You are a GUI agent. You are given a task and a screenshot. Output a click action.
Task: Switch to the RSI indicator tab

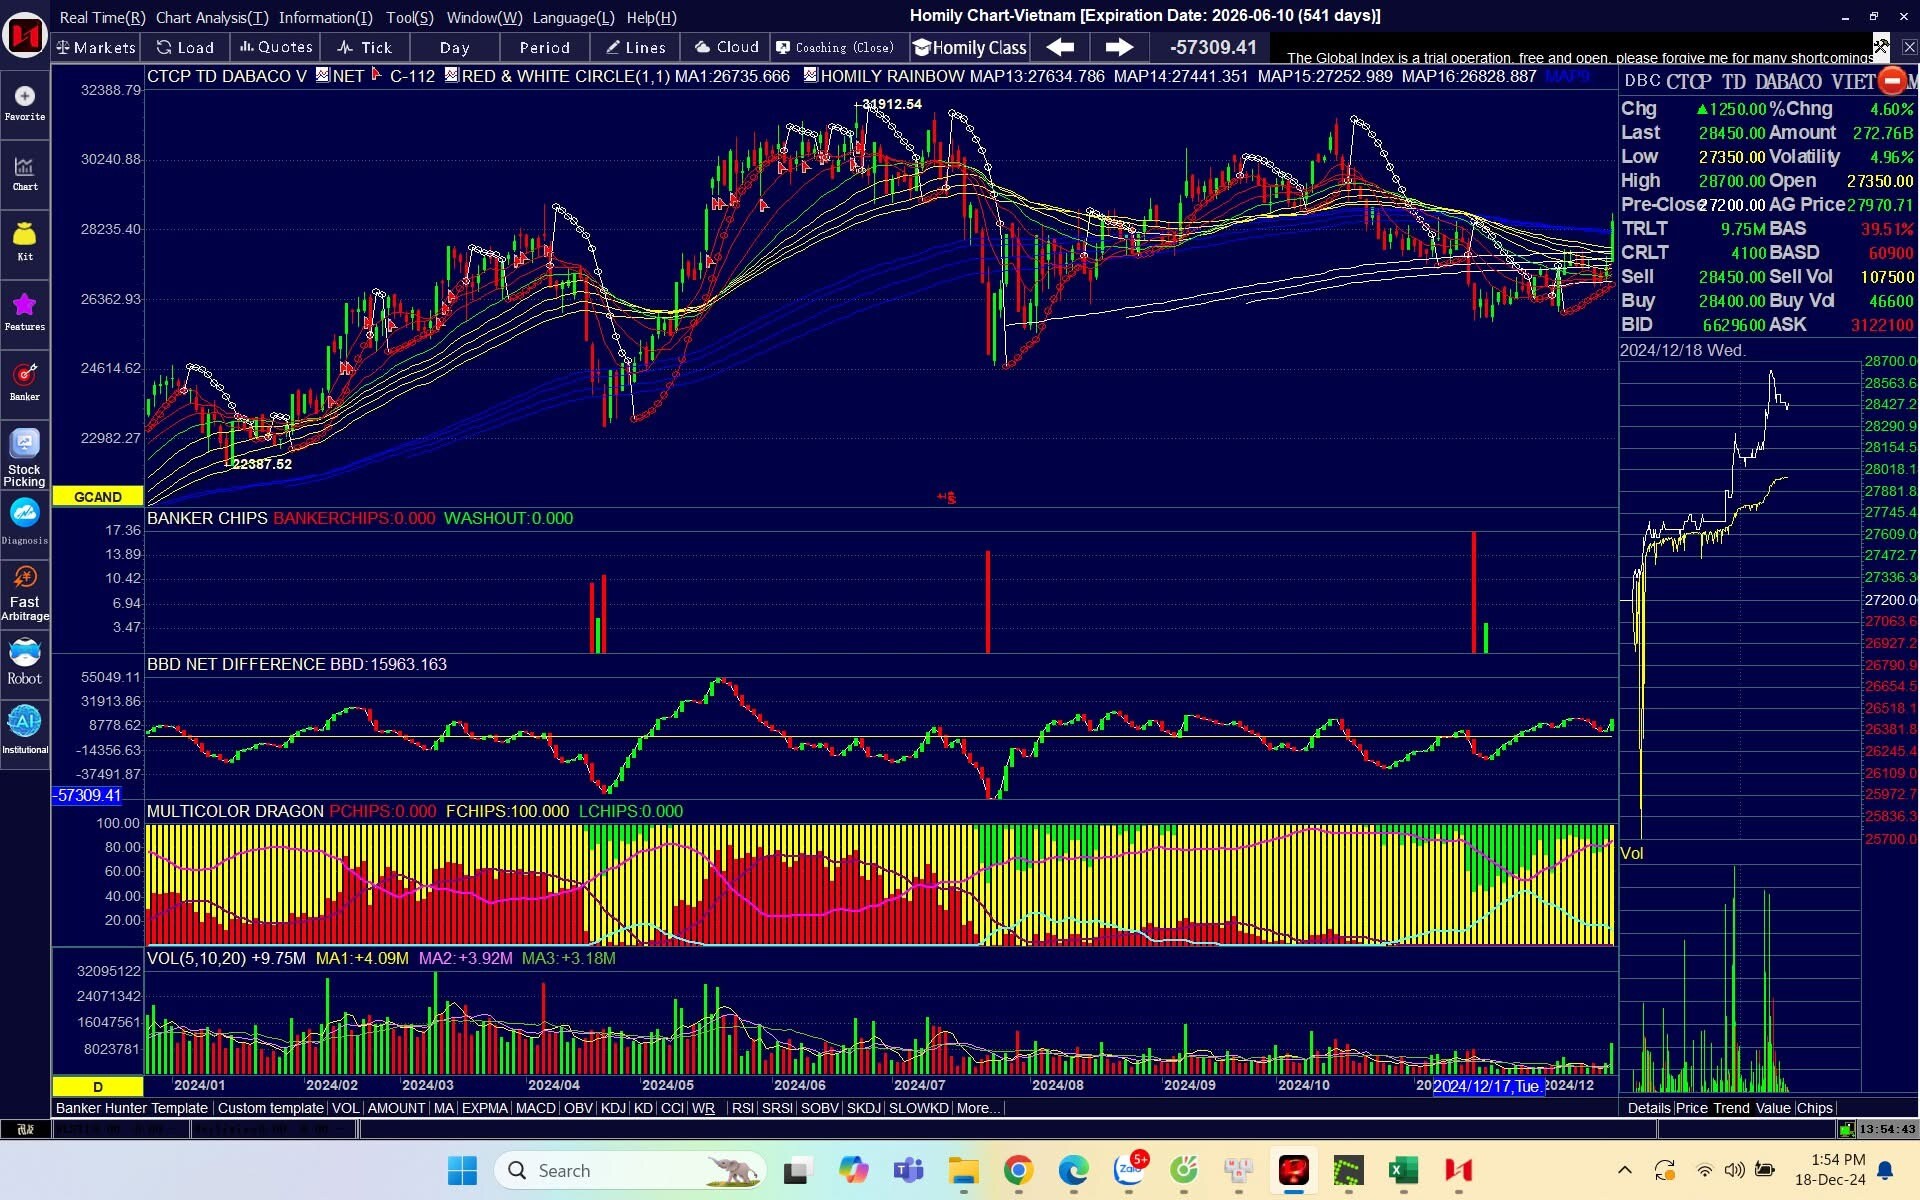[742, 1108]
